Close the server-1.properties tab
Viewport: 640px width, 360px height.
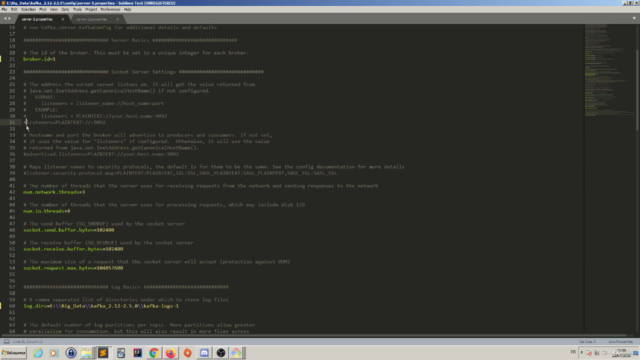[x=62, y=19]
